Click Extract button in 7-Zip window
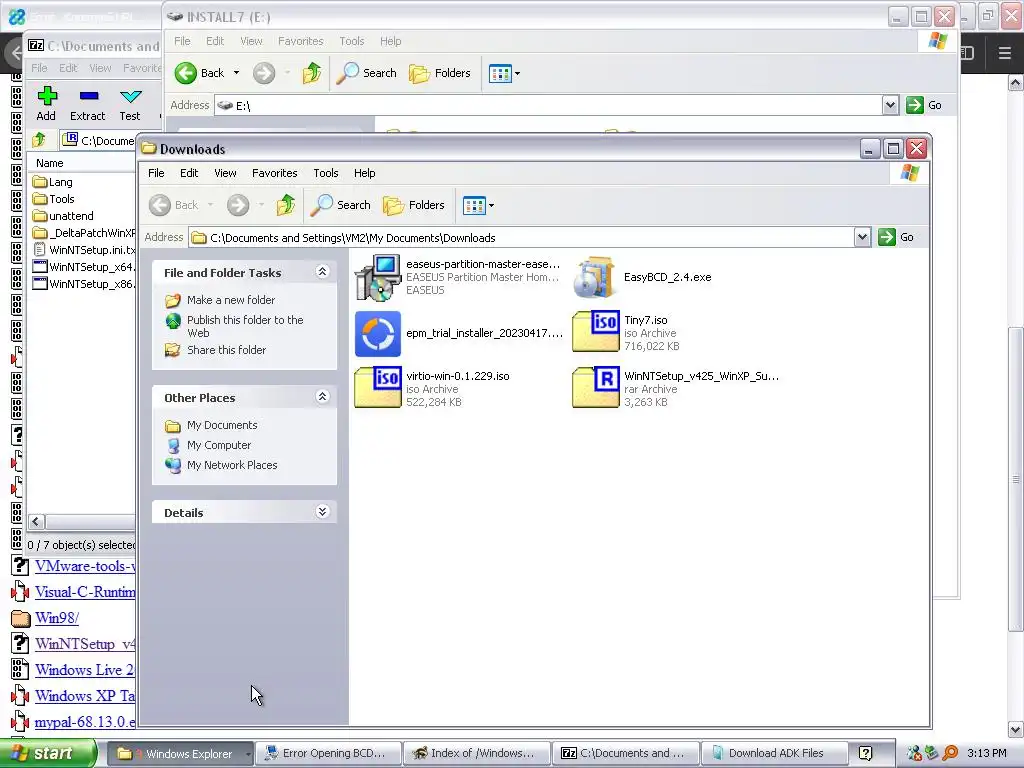Viewport: 1024px width, 768px height. pyautogui.click(x=88, y=104)
